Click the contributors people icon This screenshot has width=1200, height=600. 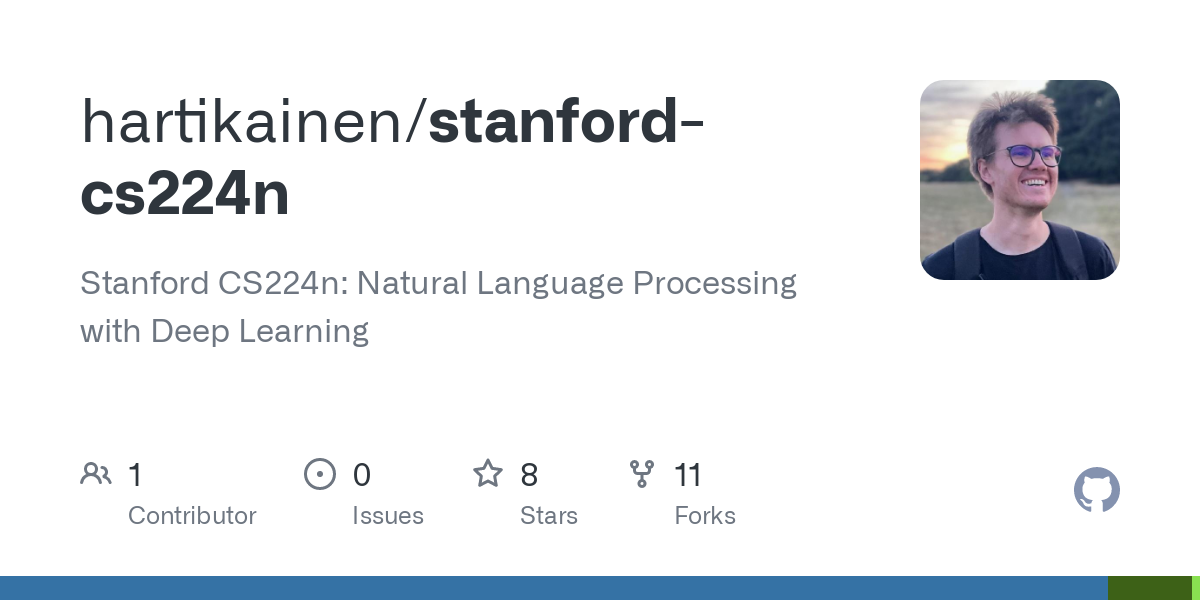coord(96,474)
